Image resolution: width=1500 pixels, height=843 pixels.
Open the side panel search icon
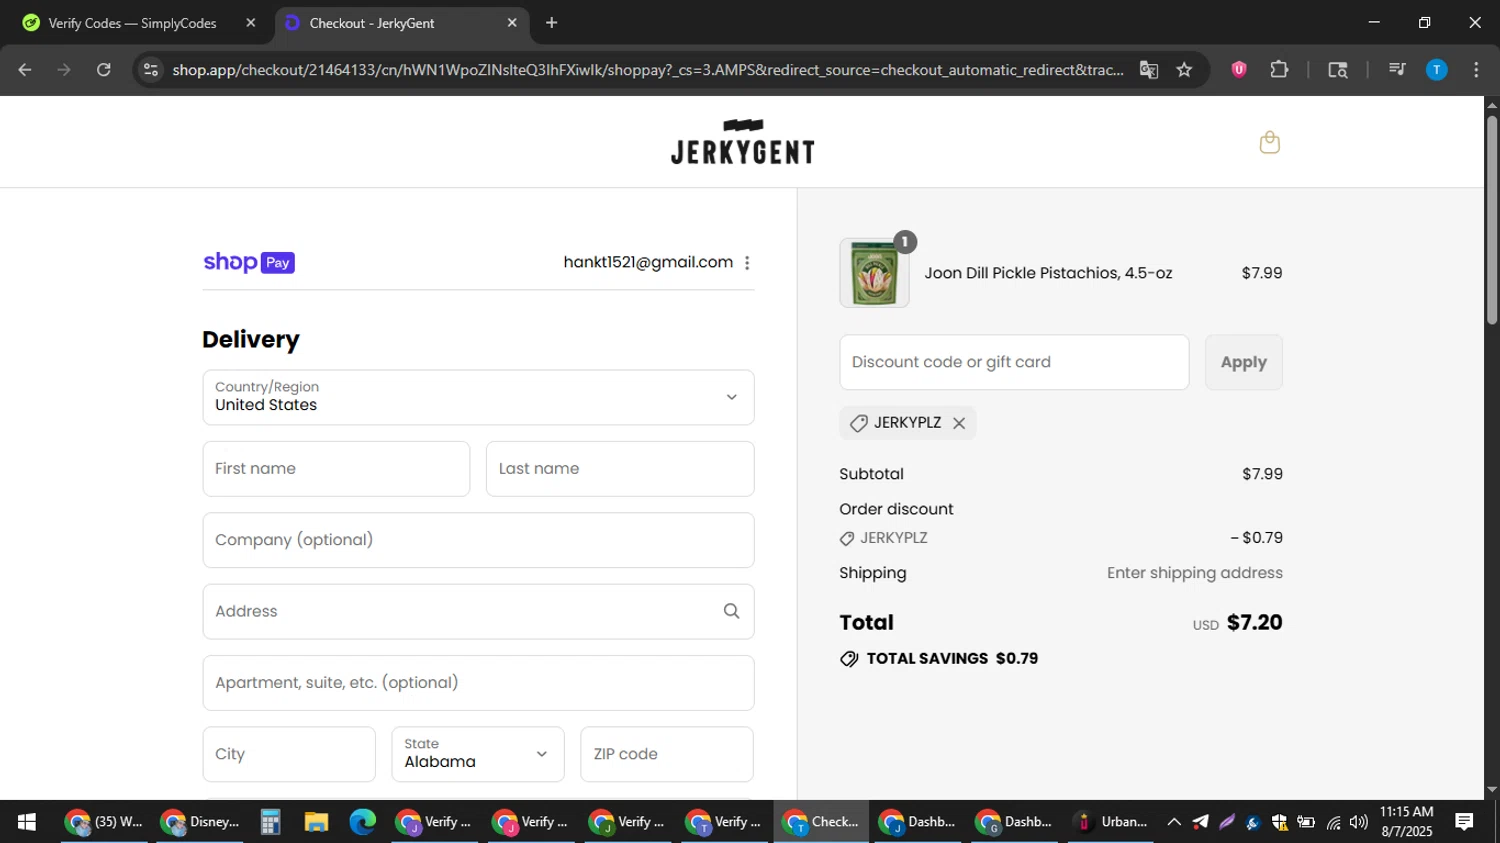click(1337, 69)
